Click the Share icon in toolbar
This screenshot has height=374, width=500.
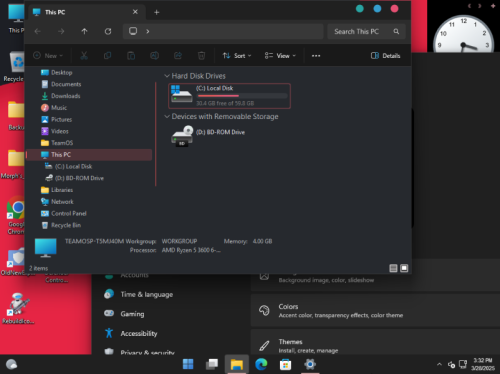[x=178, y=56]
